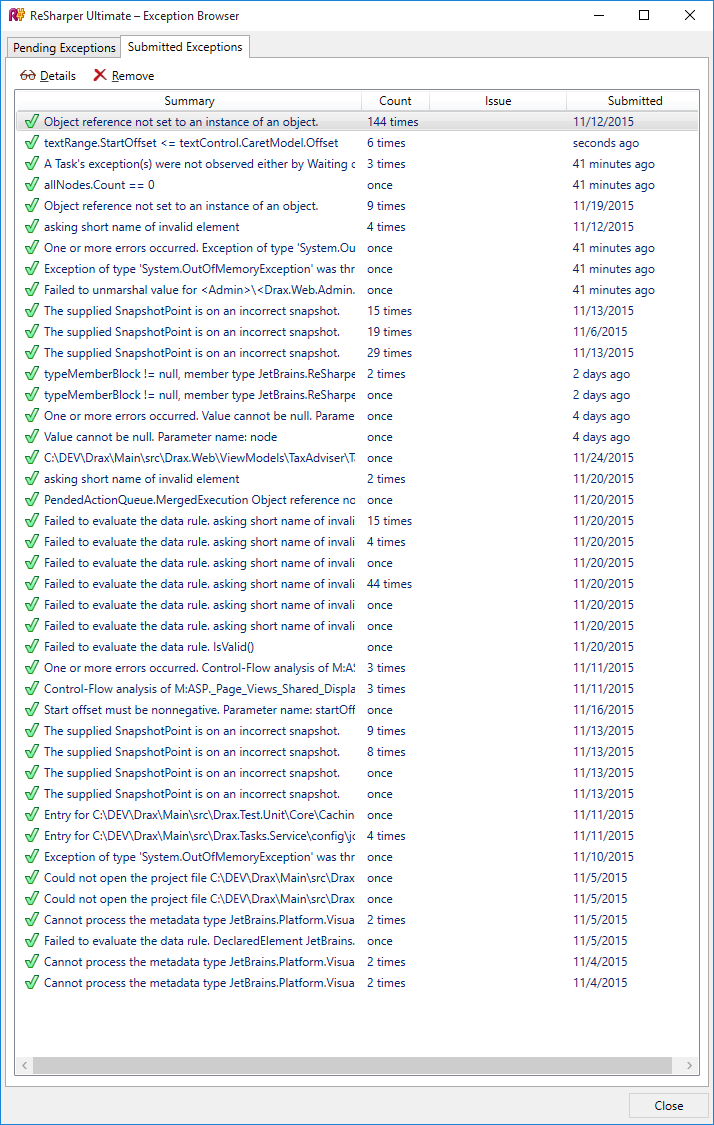Click green check icon for textRange.StartOffset row
The image size is (714, 1125).
tap(32, 143)
